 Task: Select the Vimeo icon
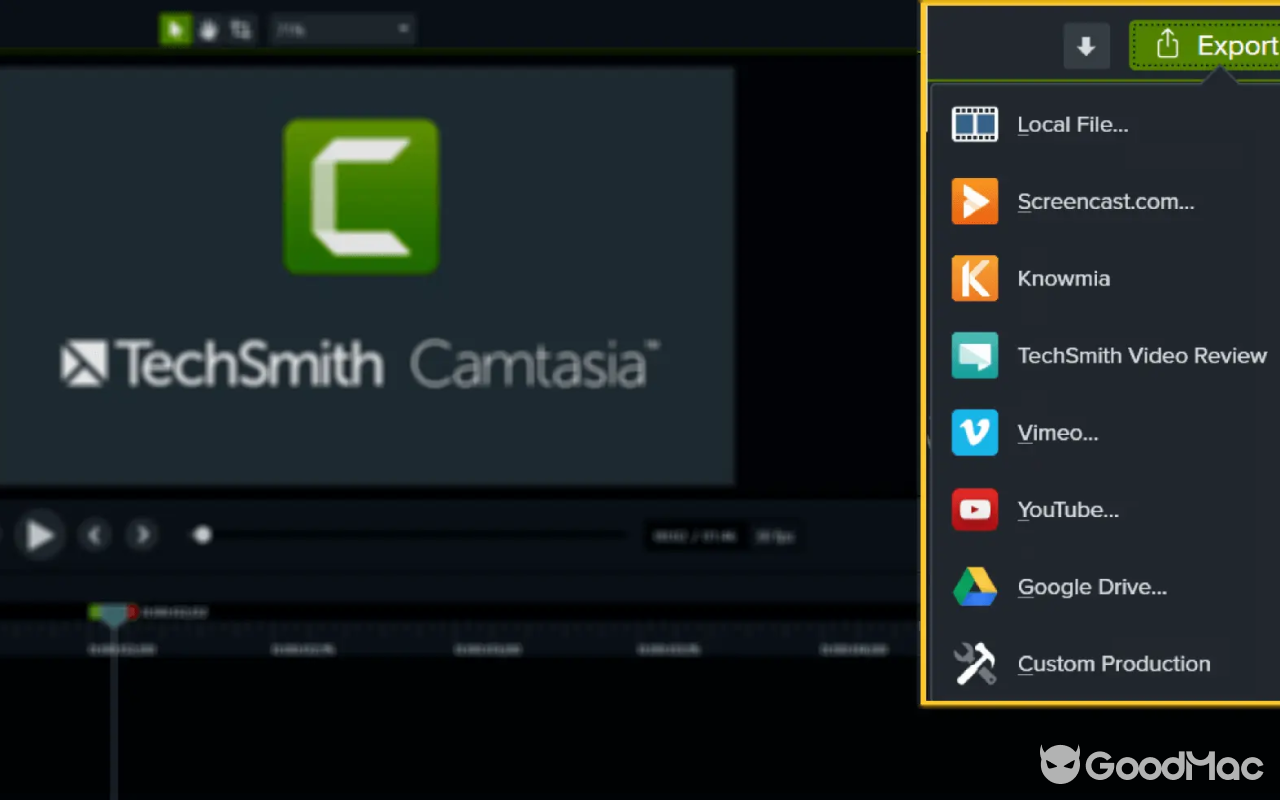pos(974,432)
